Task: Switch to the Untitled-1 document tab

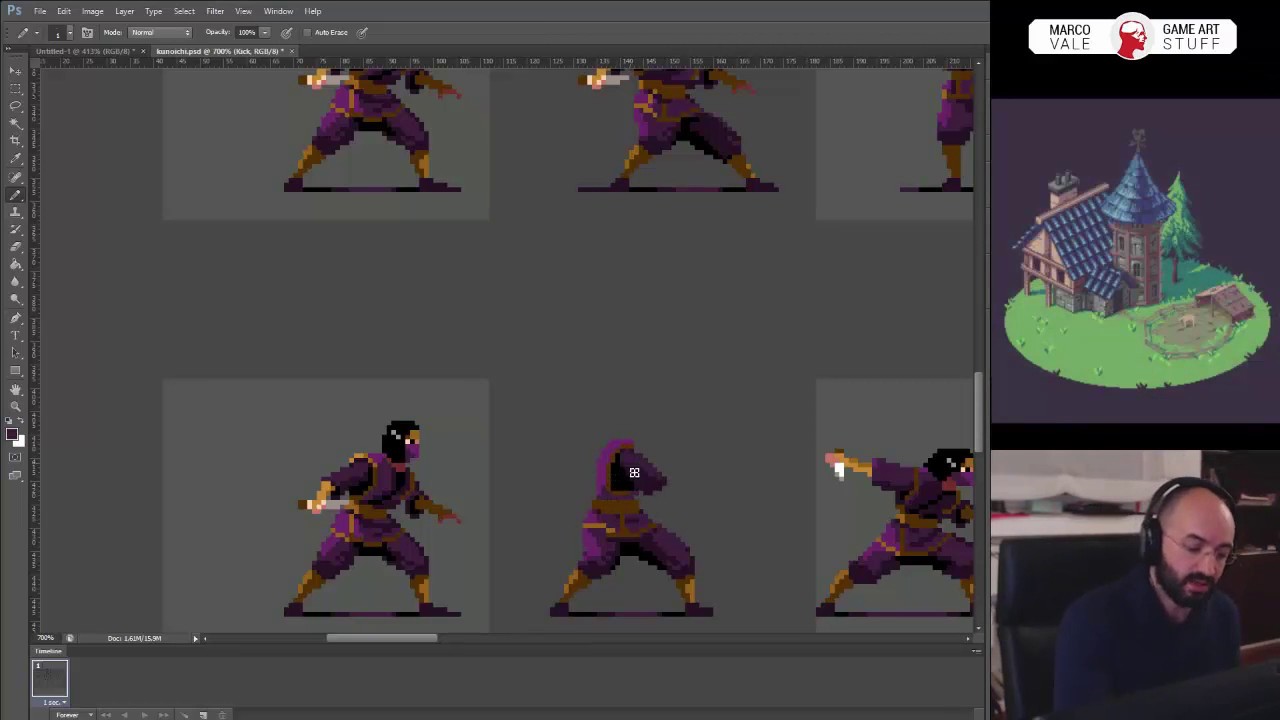Action: point(85,51)
